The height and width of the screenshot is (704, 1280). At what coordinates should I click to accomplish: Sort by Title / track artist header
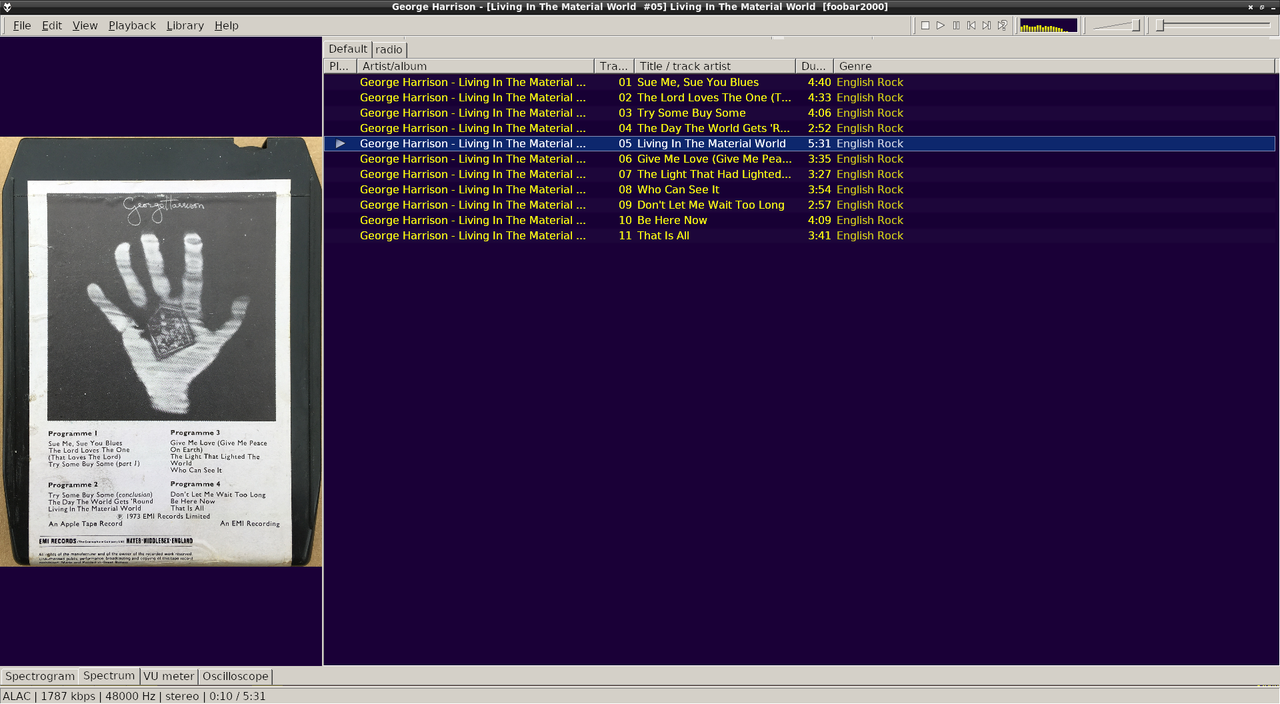point(715,66)
